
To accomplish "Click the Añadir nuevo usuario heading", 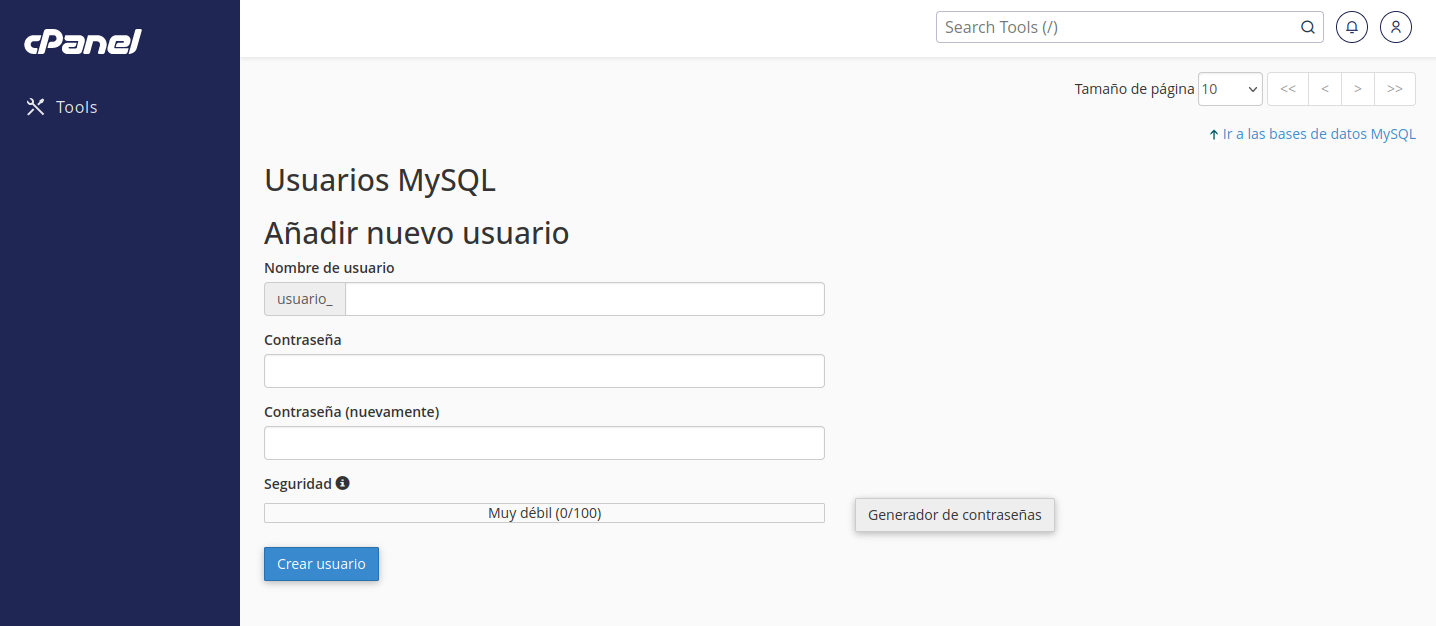I will tap(417, 233).
